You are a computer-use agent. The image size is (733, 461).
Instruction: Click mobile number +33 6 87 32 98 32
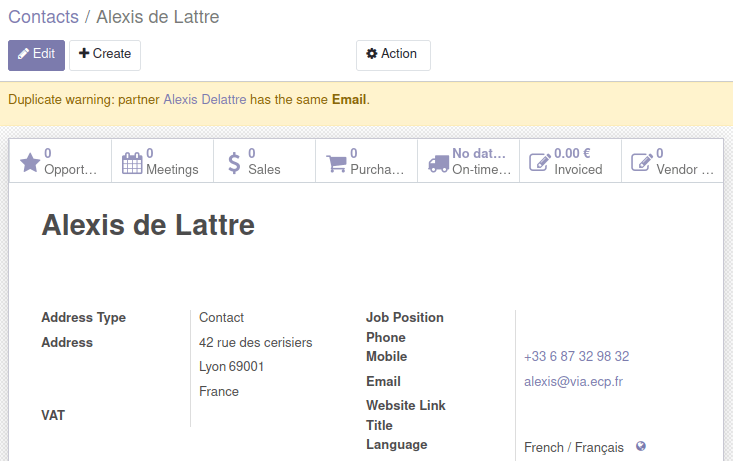576,356
